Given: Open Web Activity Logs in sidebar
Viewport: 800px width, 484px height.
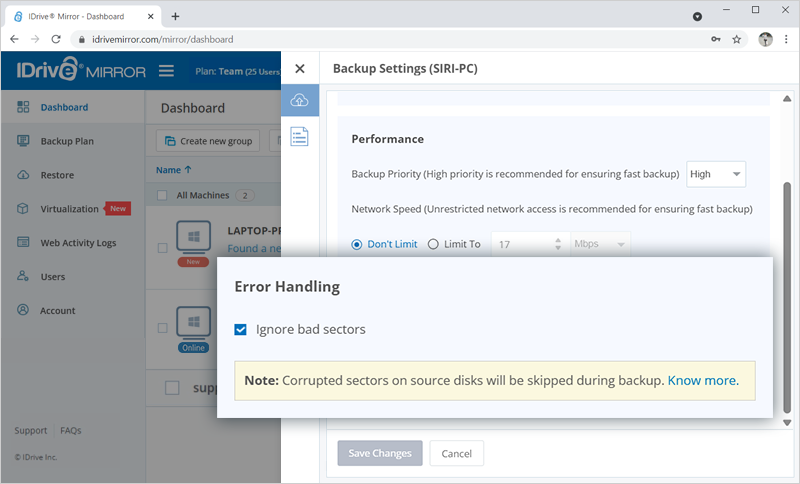Looking at the screenshot, I should (78, 242).
